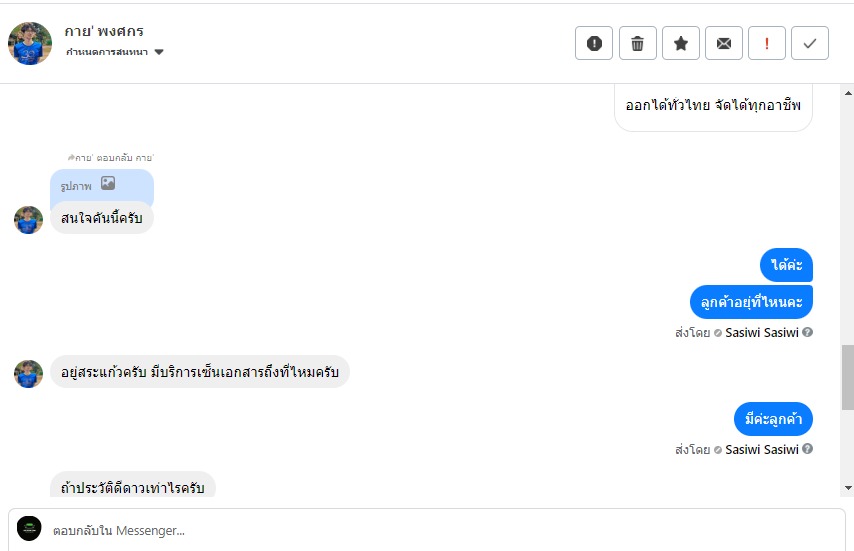
Task: Click contact name กาย' พงศกร in header
Action: coord(104,31)
